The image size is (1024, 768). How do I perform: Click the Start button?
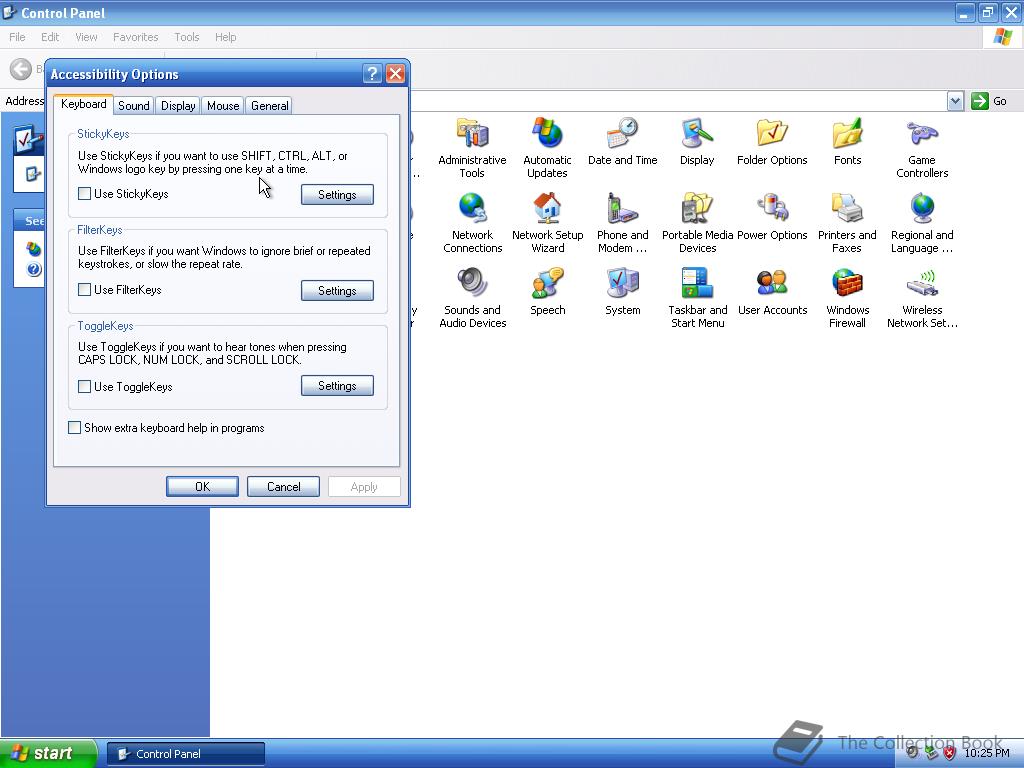(x=48, y=753)
